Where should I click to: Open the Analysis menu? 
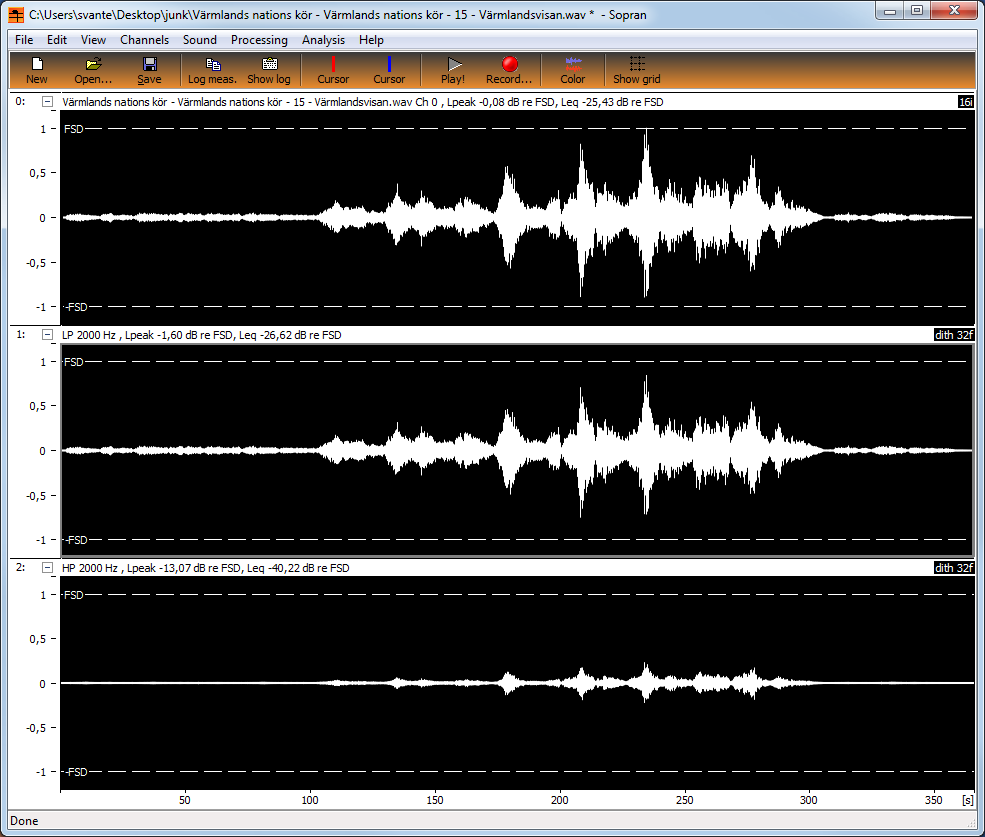point(323,40)
